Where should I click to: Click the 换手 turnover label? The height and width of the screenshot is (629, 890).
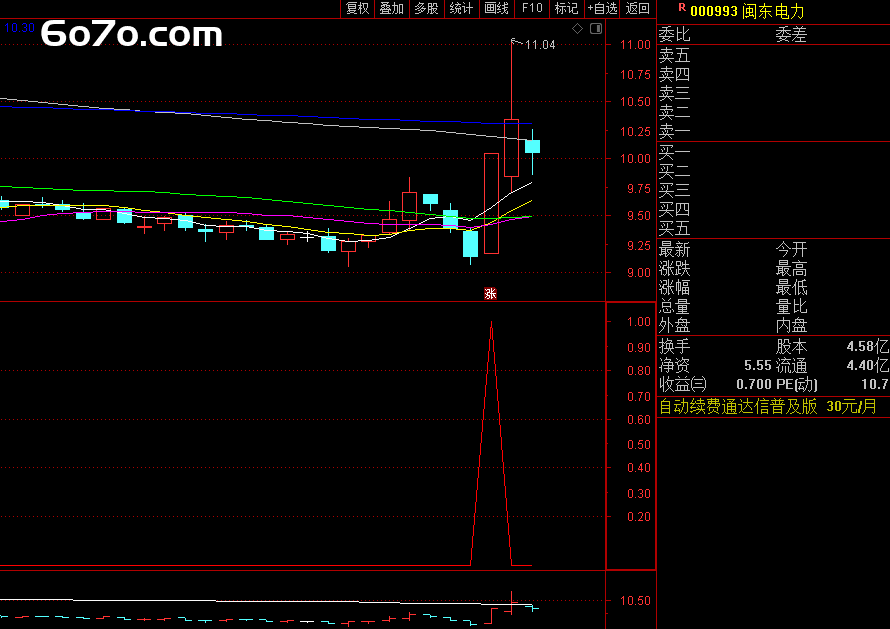click(674, 346)
